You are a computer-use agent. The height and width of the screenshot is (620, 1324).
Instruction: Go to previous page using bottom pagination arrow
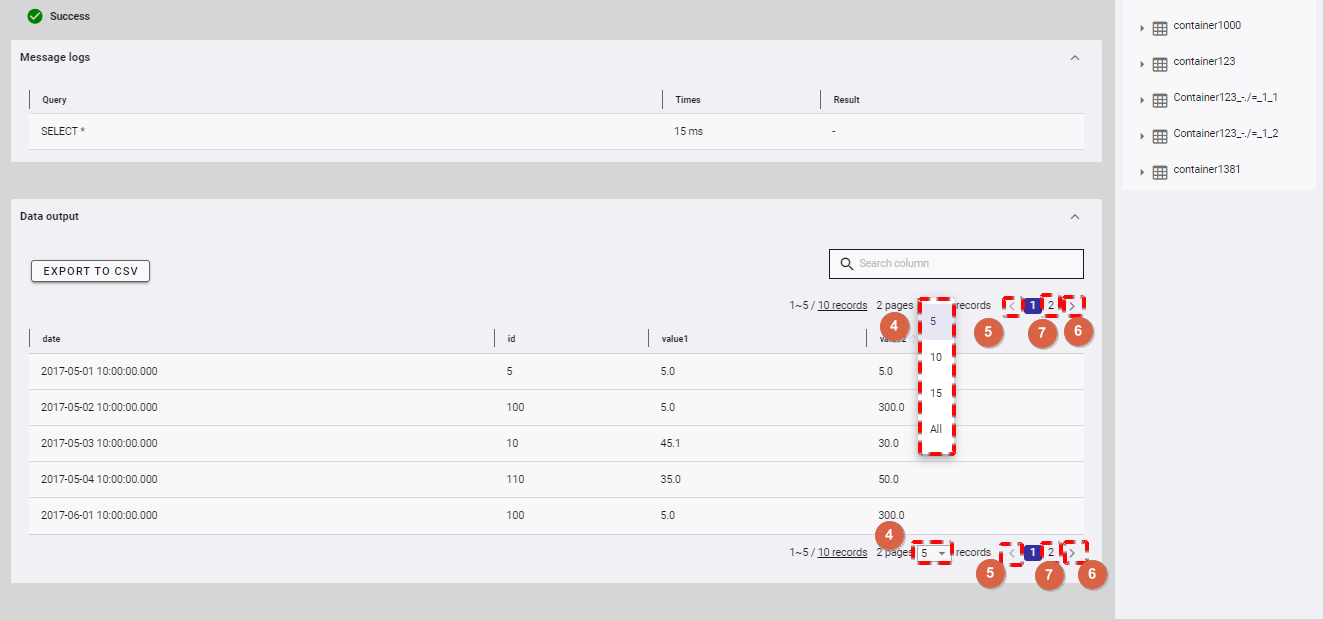tap(1012, 553)
